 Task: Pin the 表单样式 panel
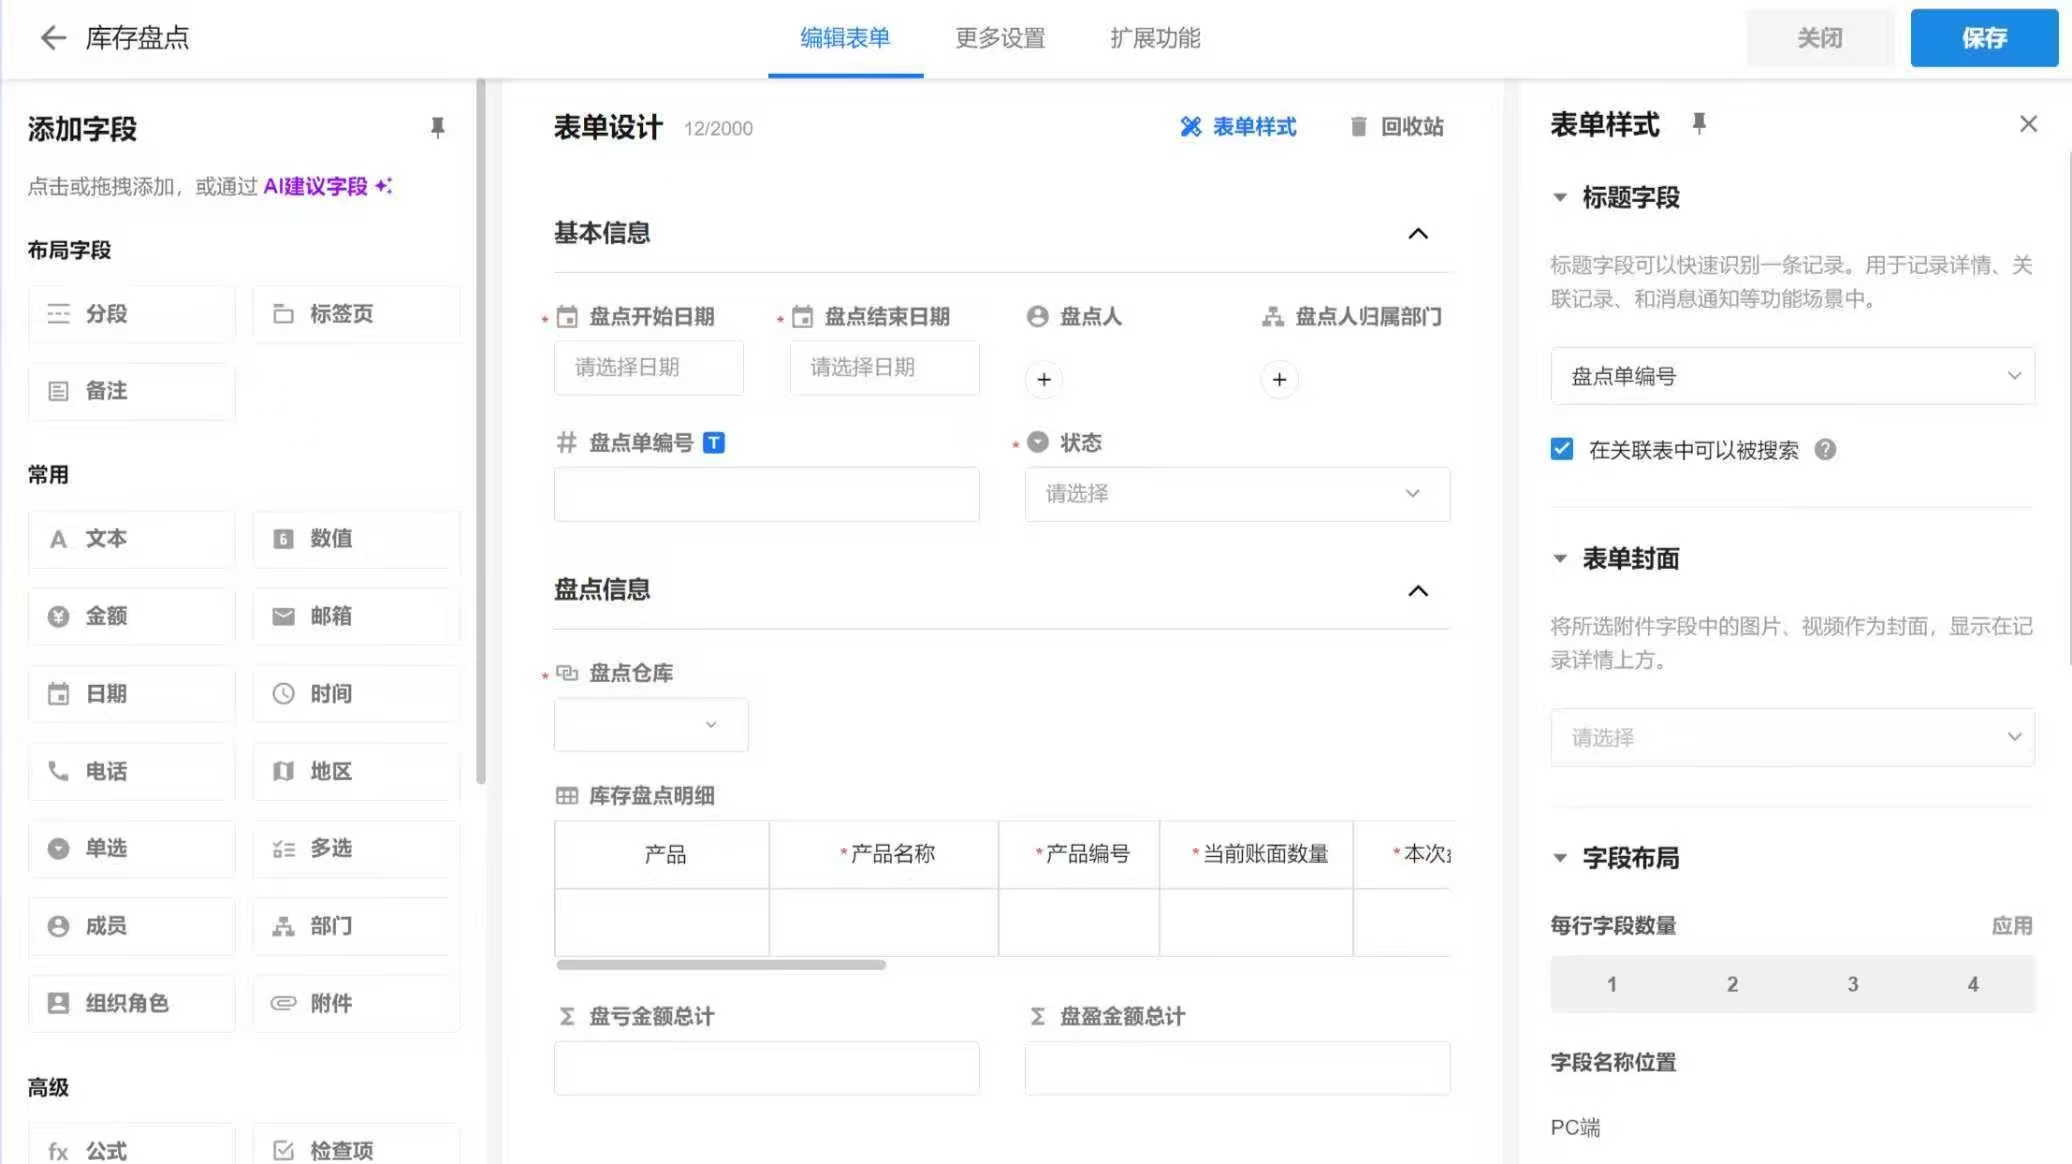coord(1698,124)
